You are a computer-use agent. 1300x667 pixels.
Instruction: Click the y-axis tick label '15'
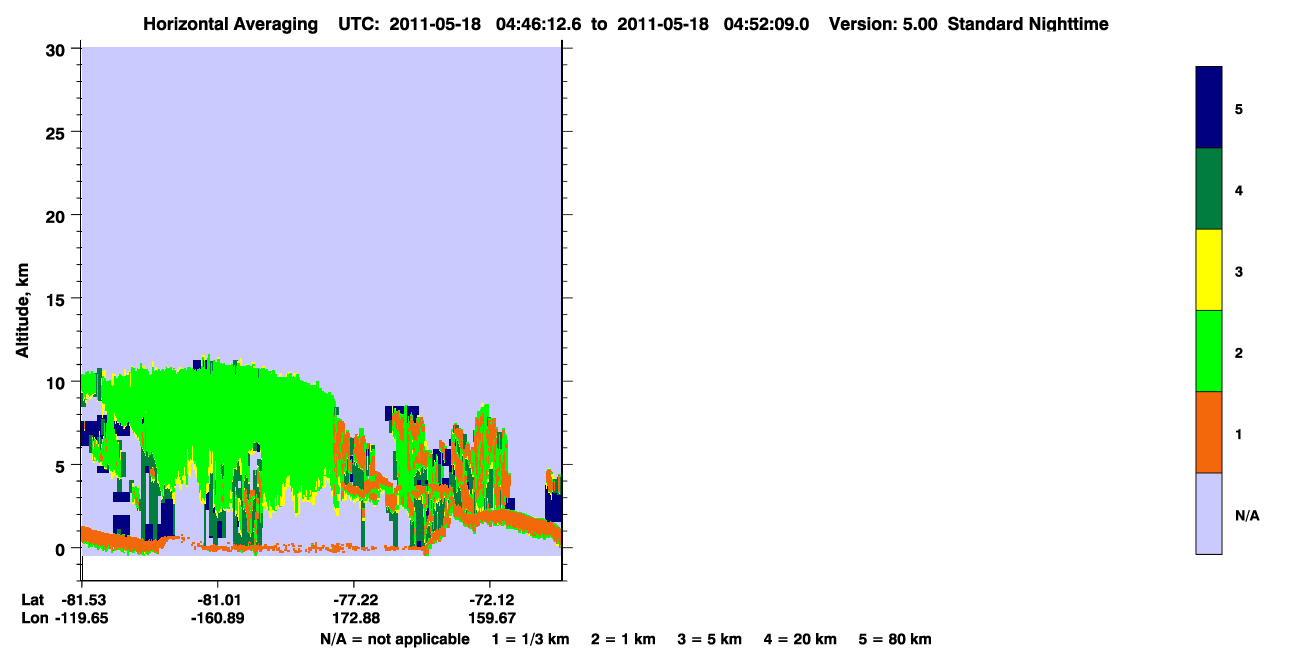pos(57,299)
